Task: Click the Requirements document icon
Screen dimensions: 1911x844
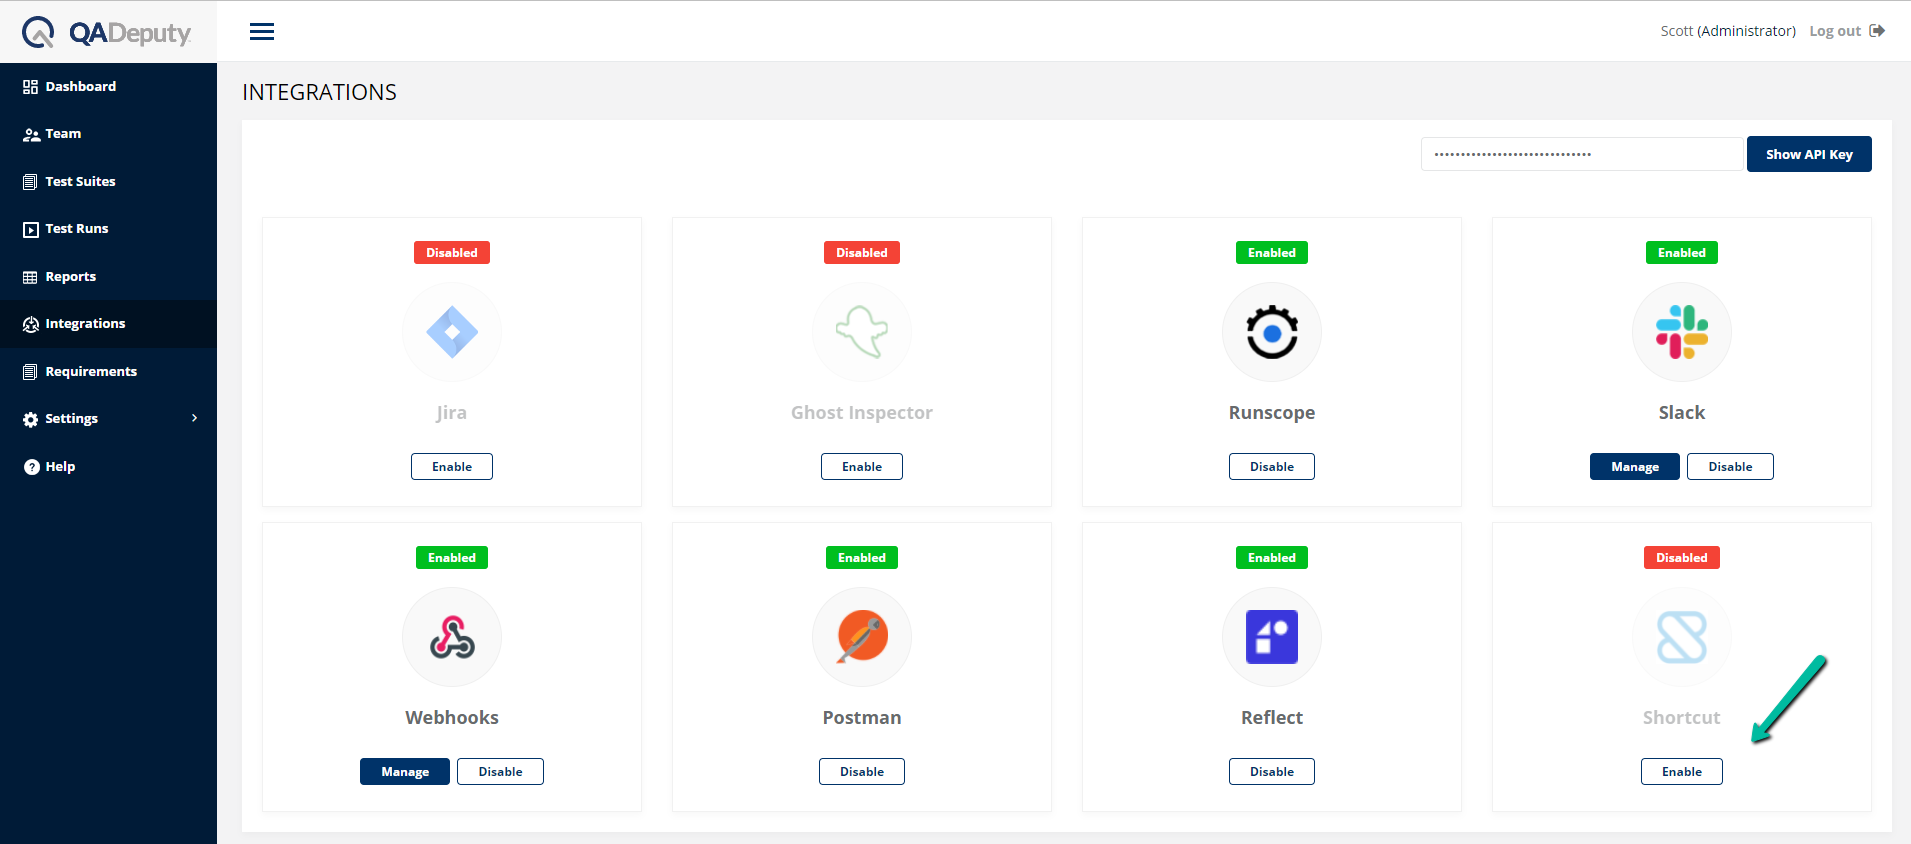Action: coord(31,372)
